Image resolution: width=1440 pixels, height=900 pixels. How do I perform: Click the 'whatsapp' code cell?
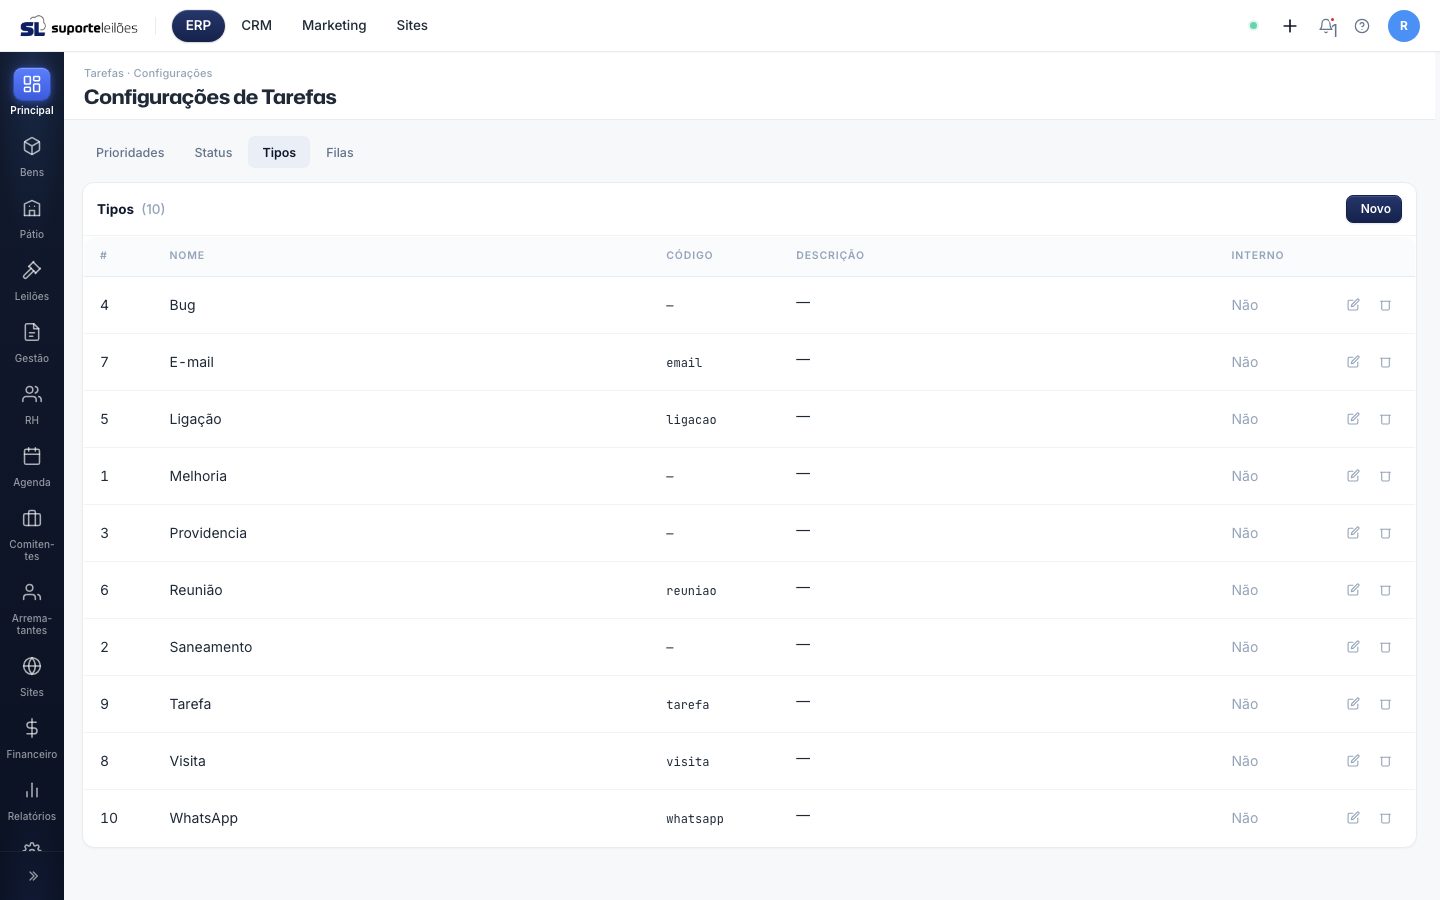[695, 819]
